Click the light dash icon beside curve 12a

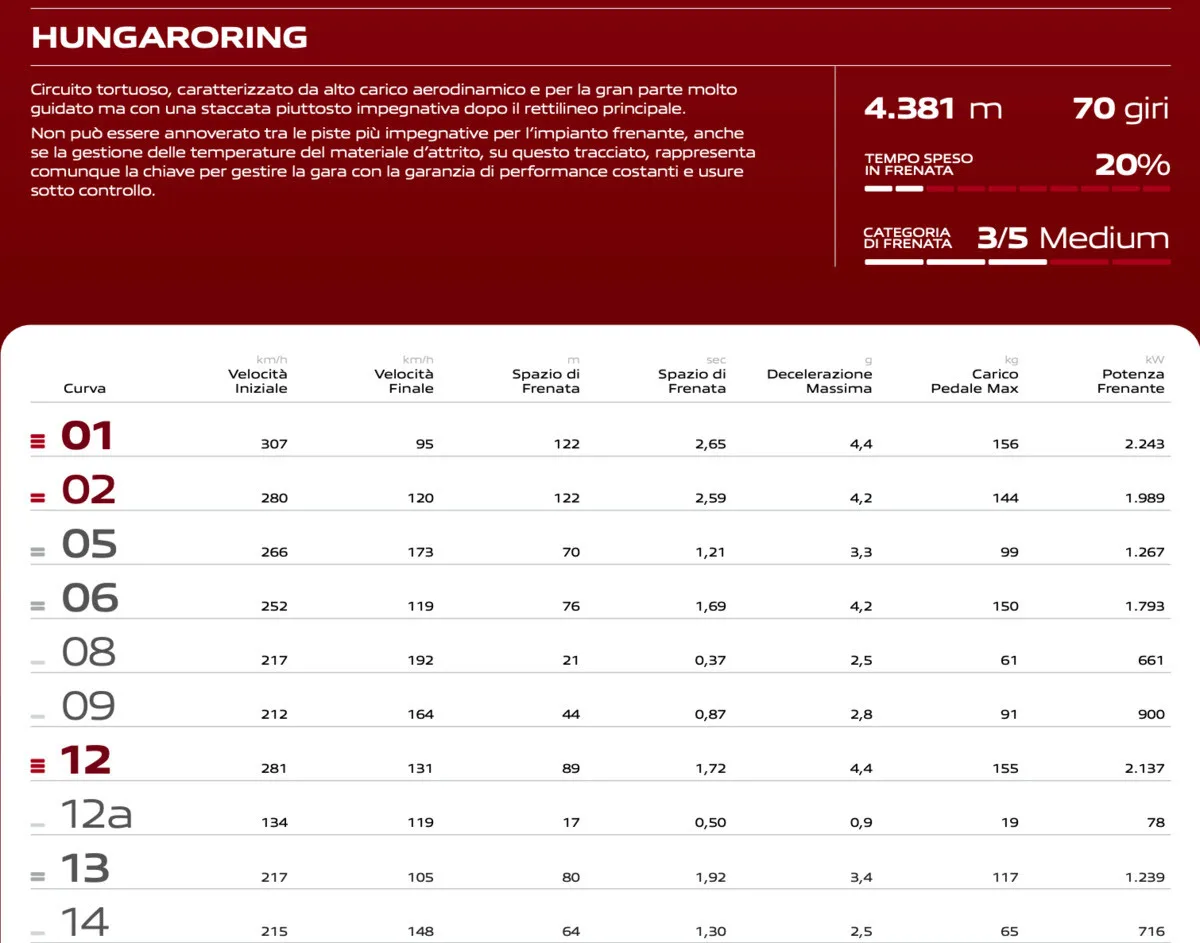(38, 825)
